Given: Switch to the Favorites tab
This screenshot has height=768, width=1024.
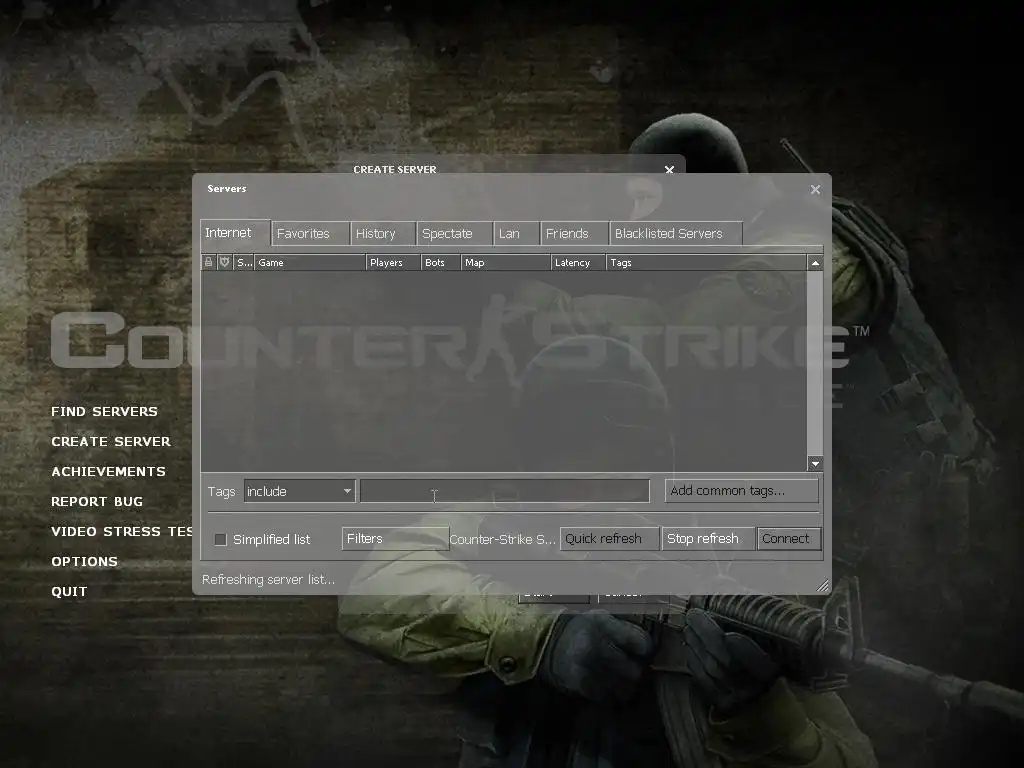Looking at the screenshot, I should click(310, 234).
